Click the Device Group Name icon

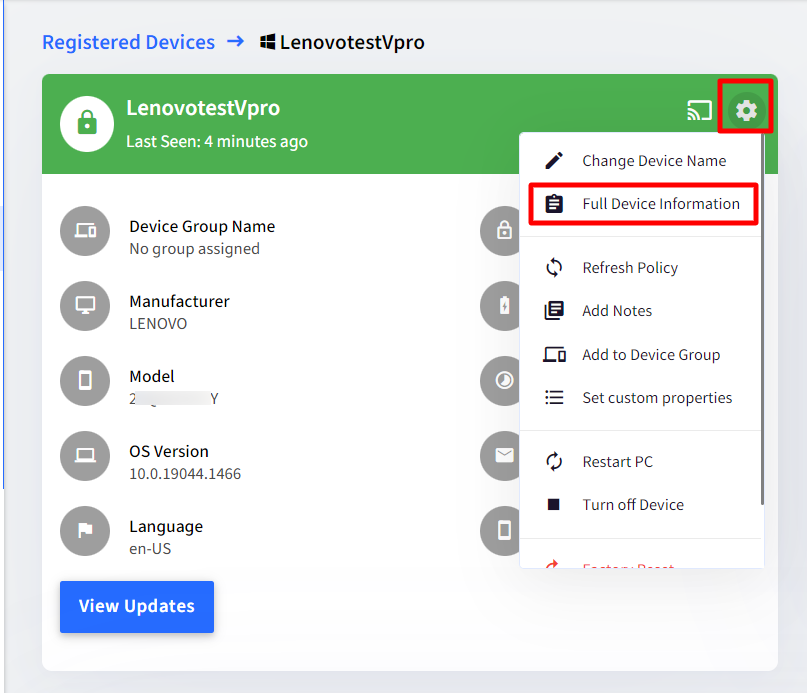coord(85,231)
